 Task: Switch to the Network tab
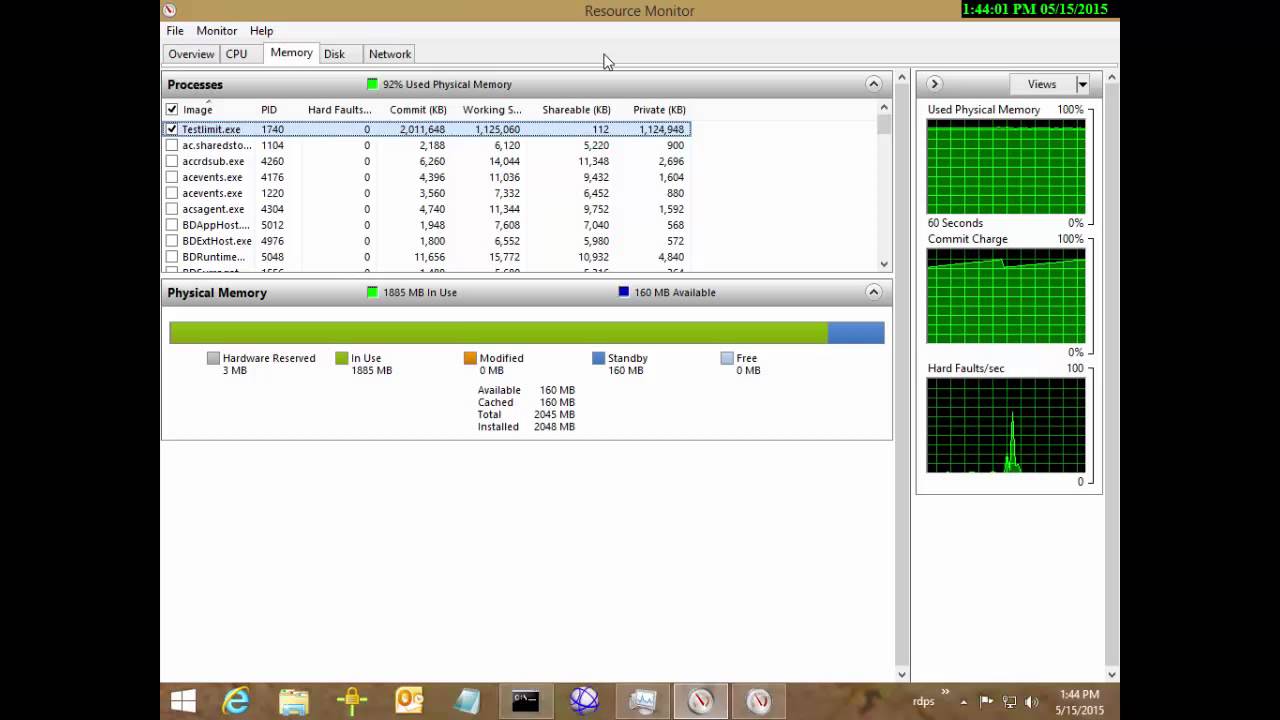click(x=390, y=54)
